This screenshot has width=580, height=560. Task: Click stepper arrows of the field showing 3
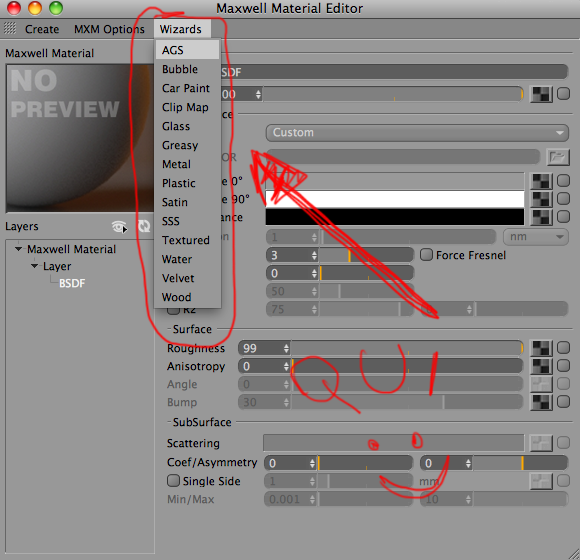click(x=314, y=255)
